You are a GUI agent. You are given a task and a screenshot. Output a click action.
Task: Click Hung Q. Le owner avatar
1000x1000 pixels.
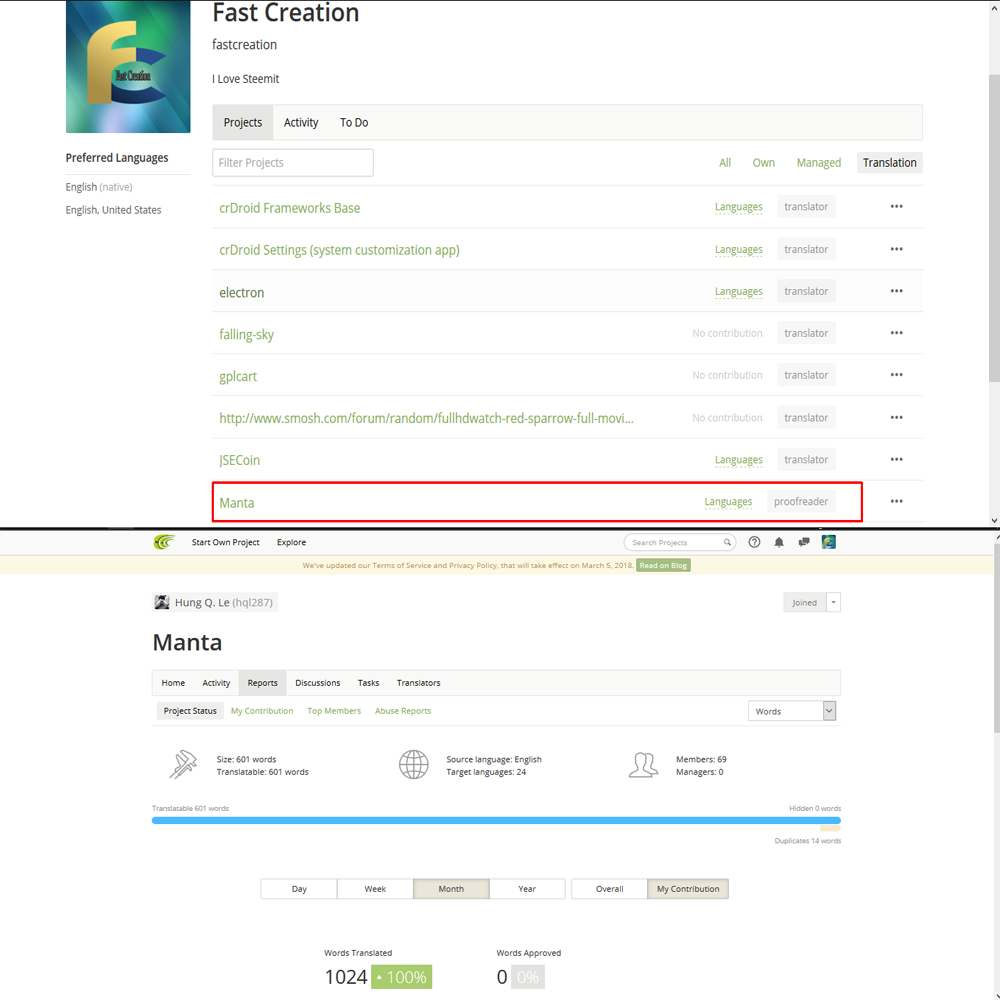click(162, 602)
